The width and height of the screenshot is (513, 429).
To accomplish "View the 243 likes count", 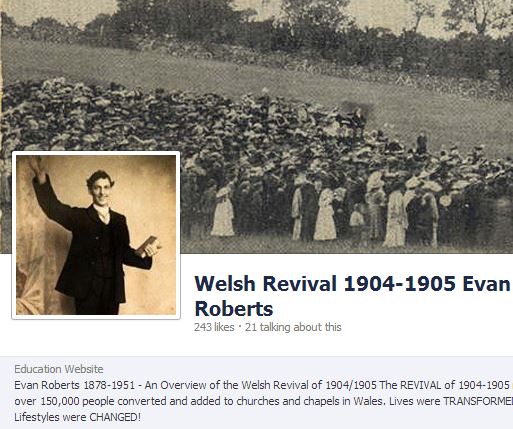I will click(214, 327).
